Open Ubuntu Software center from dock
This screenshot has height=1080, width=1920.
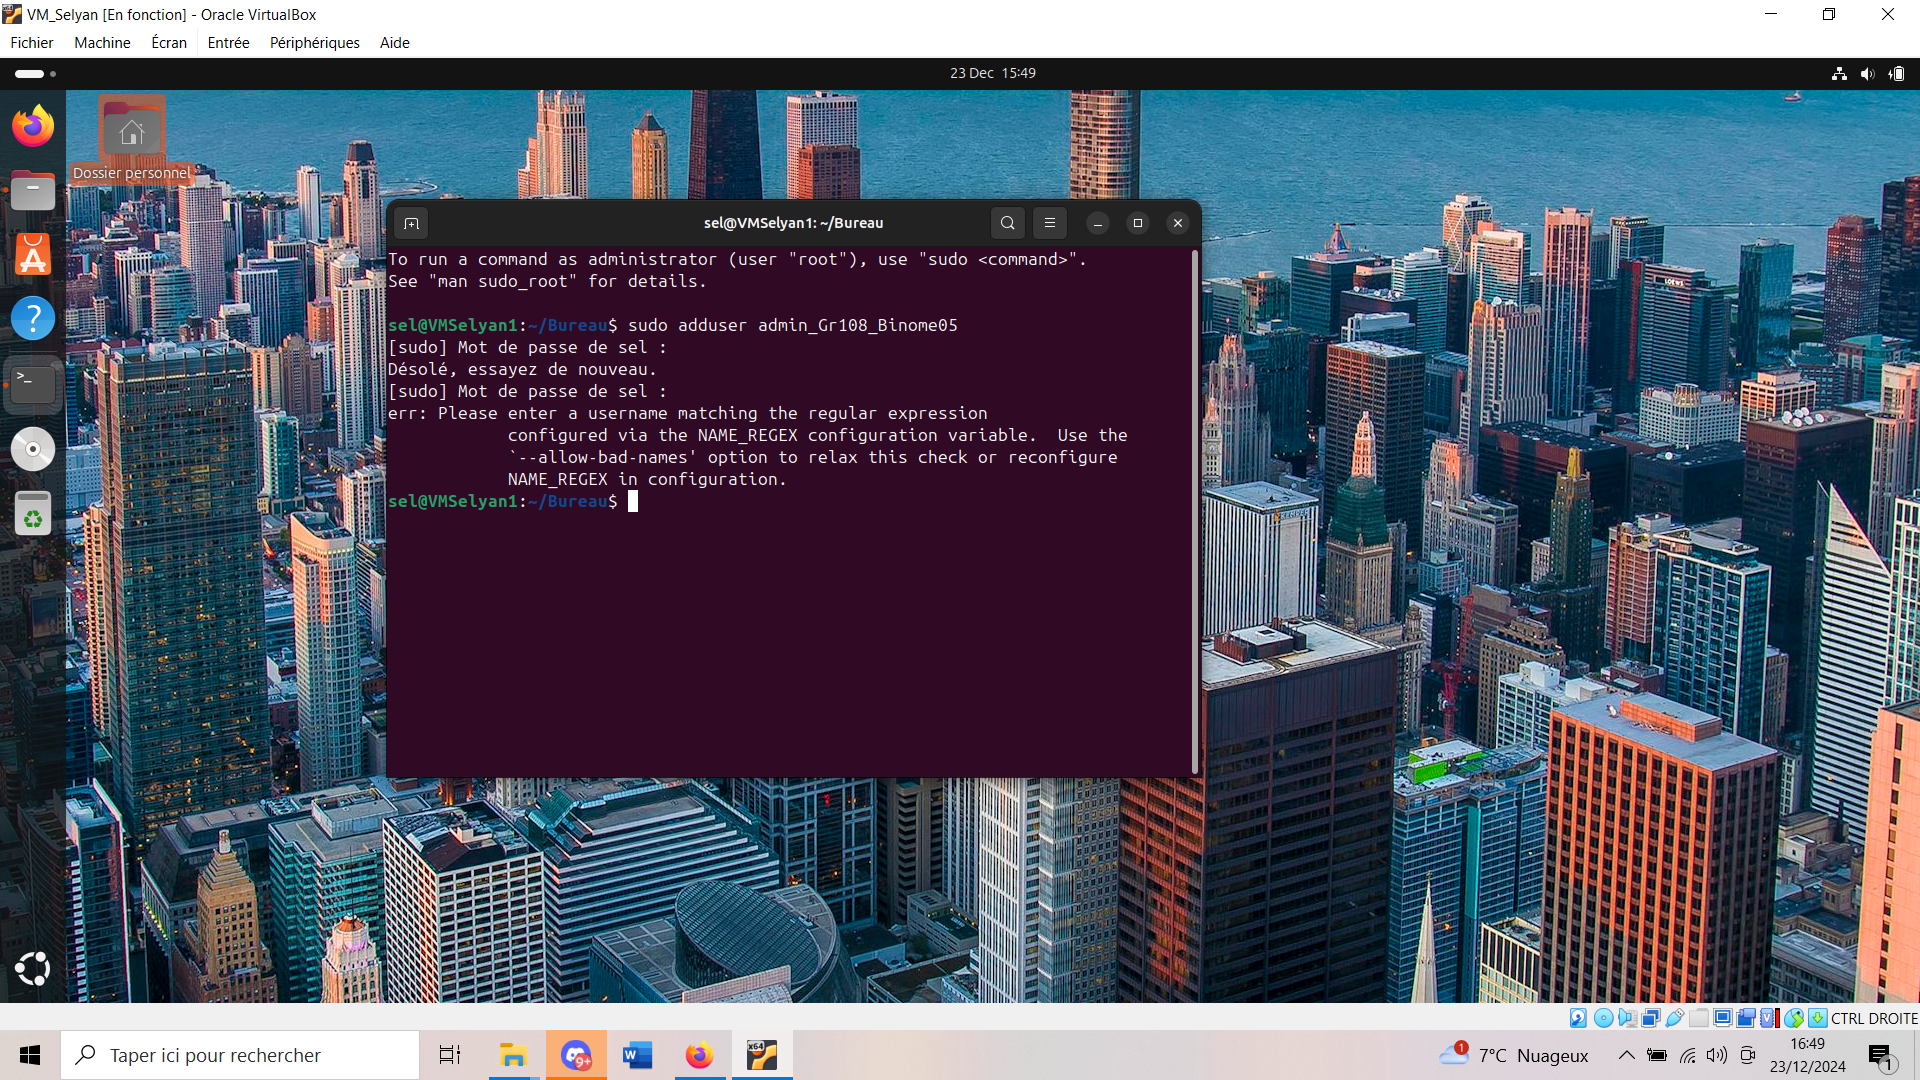click(x=33, y=254)
